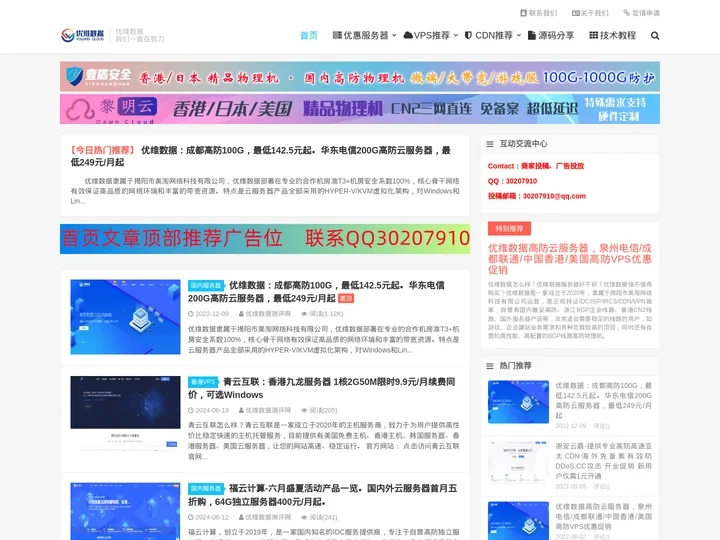The image size is (720, 540).
Task: Click the icon beside 联系我们
Action: coord(523,13)
